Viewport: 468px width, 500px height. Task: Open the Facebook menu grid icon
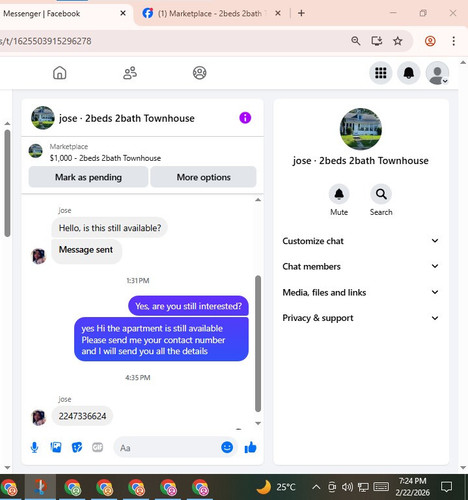(x=381, y=73)
